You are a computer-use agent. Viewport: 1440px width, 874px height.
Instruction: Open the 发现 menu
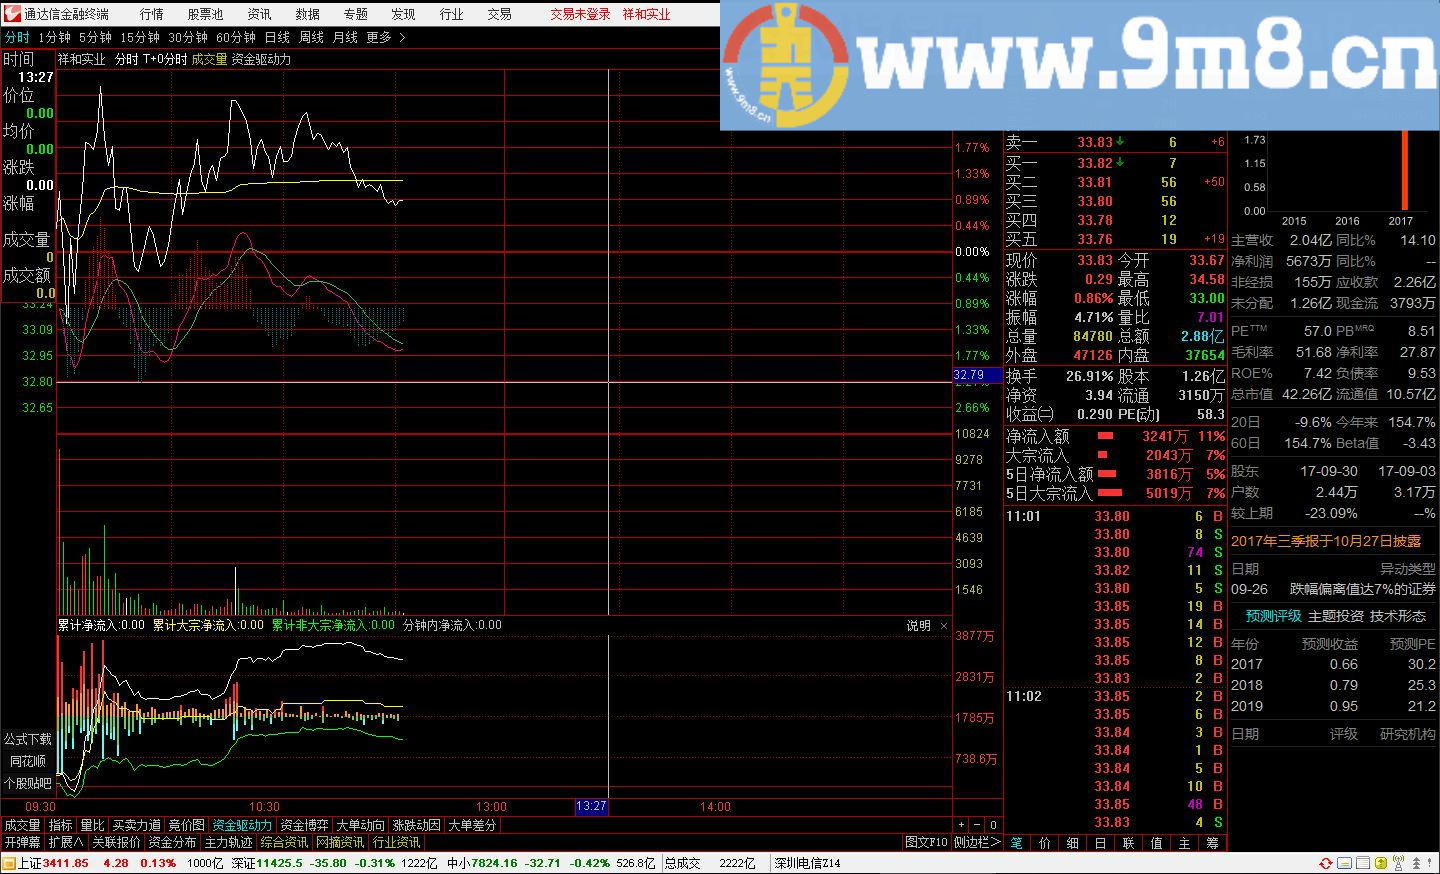tap(403, 14)
